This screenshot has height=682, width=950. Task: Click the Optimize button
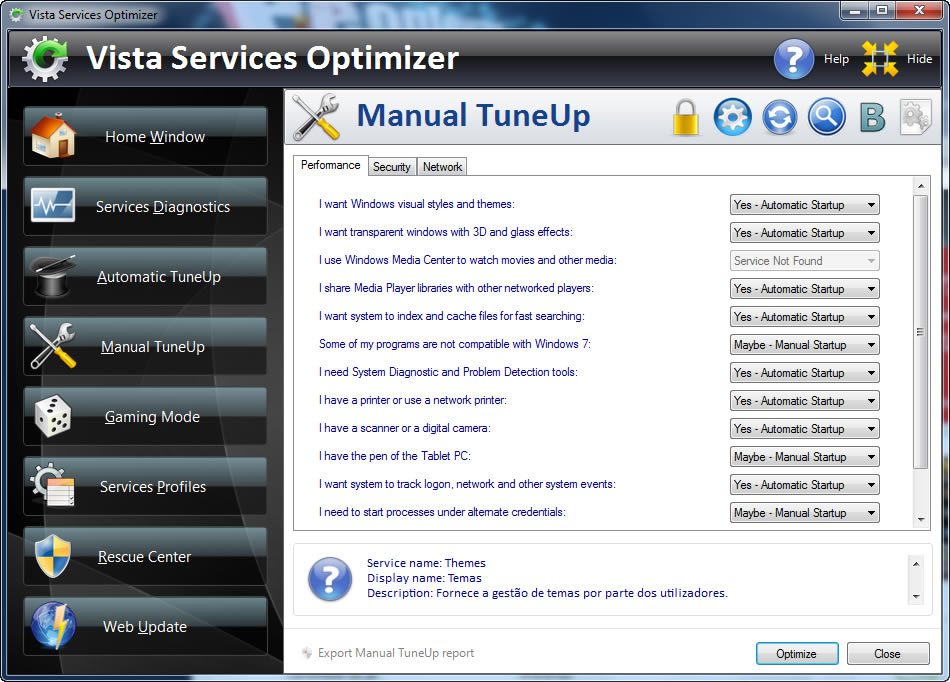pos(797,654)
